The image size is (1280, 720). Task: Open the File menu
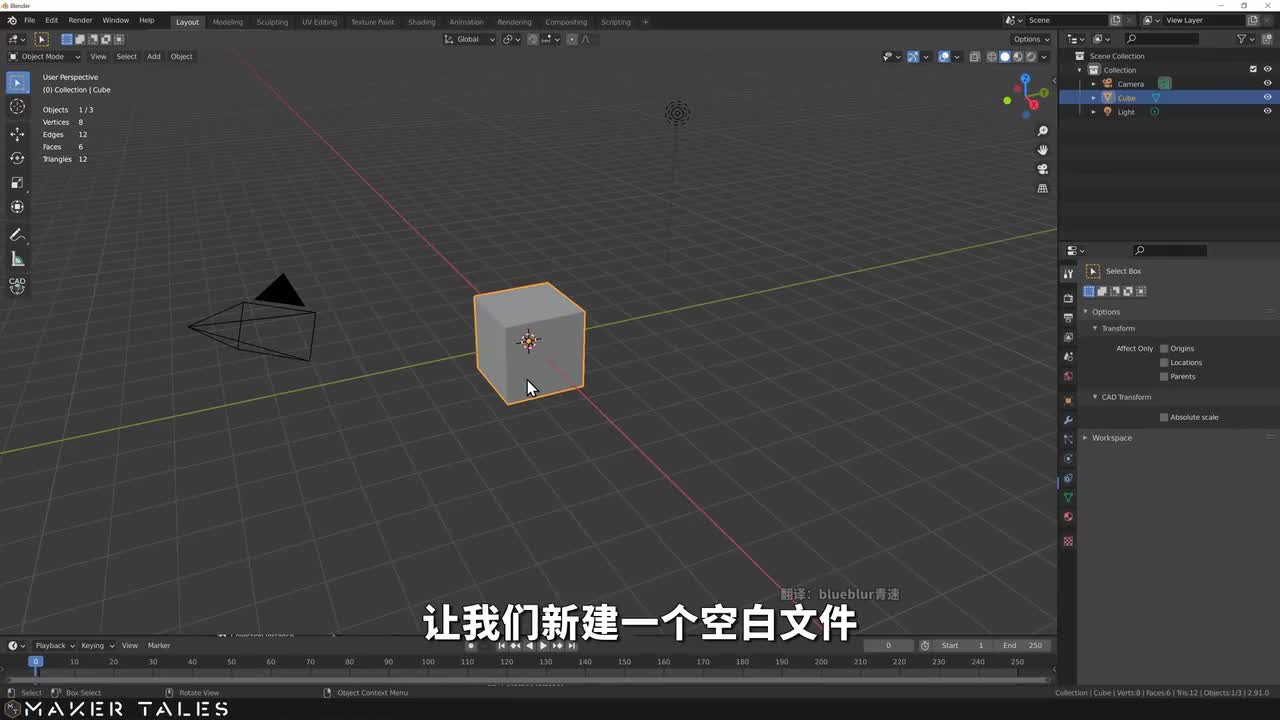[x=29, y=20]
